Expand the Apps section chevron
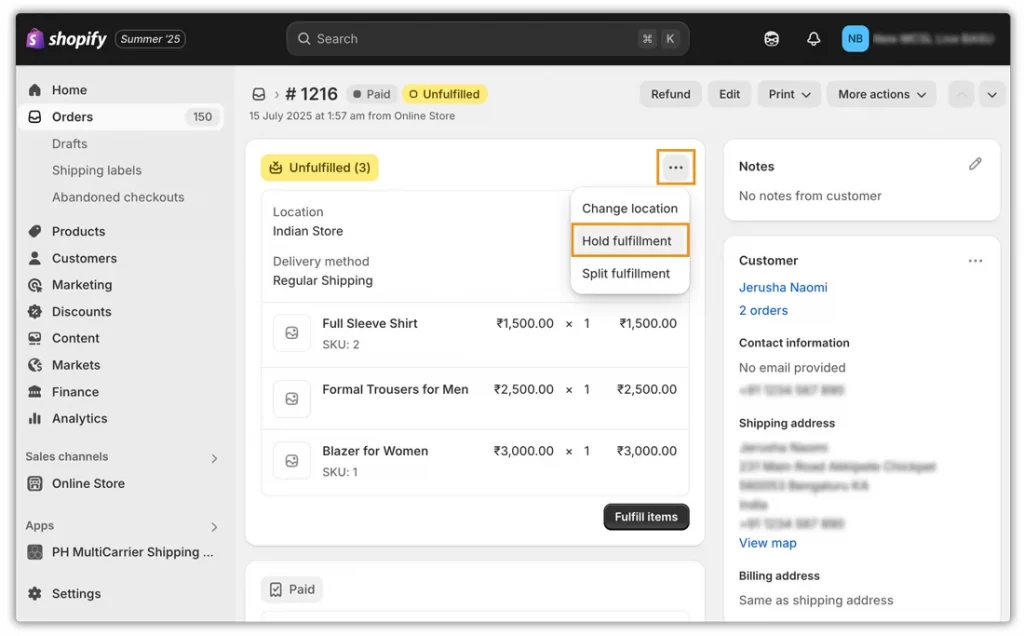Viewport: 1024px width, 636px height. click(212, 526)
